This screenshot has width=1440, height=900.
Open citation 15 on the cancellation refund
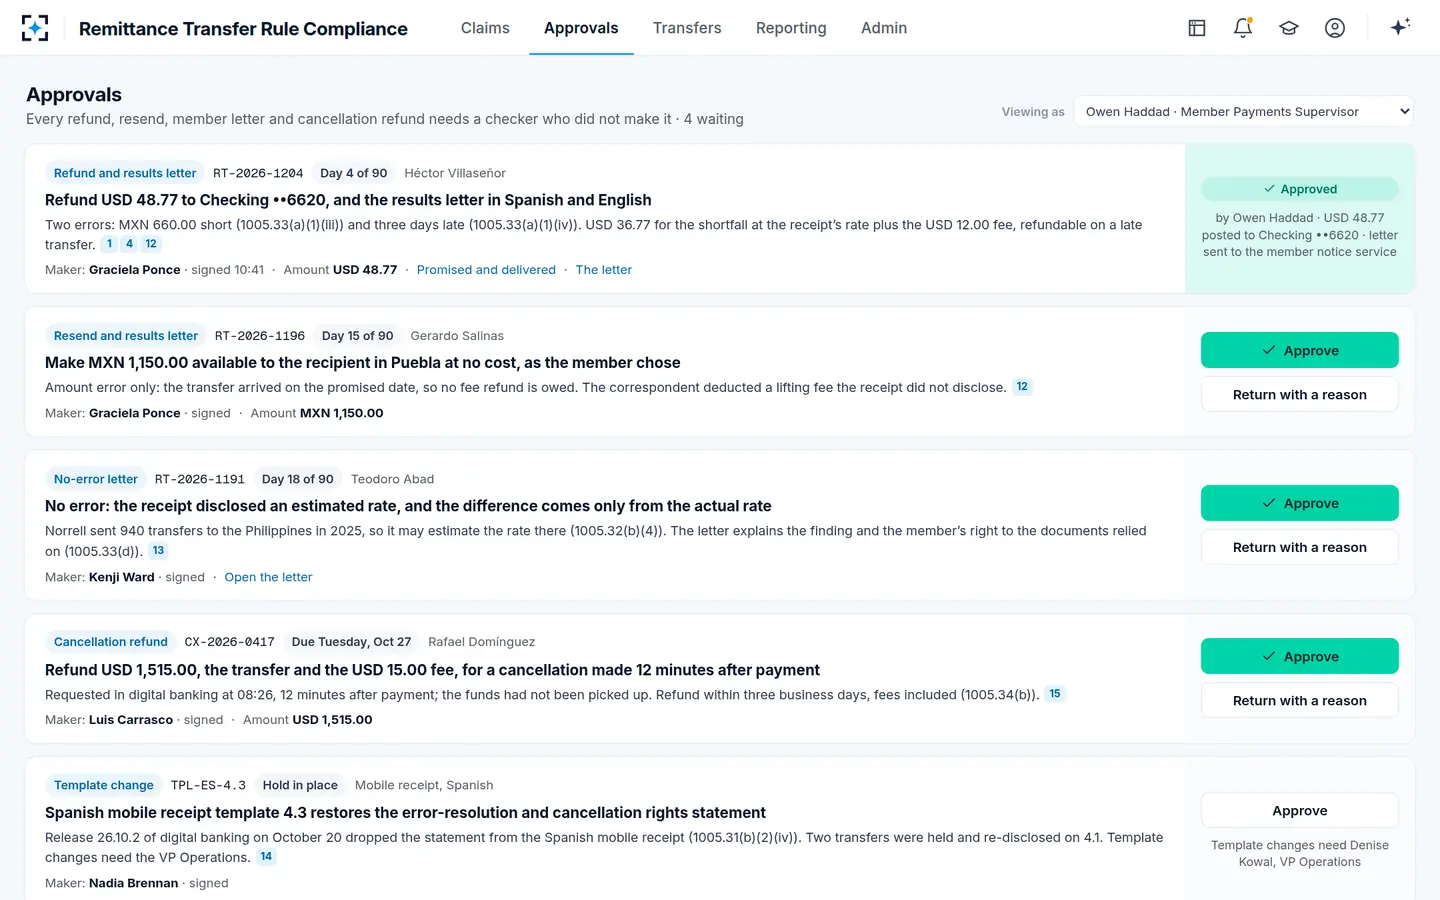pyautogui.click(x=1055, y=694)
